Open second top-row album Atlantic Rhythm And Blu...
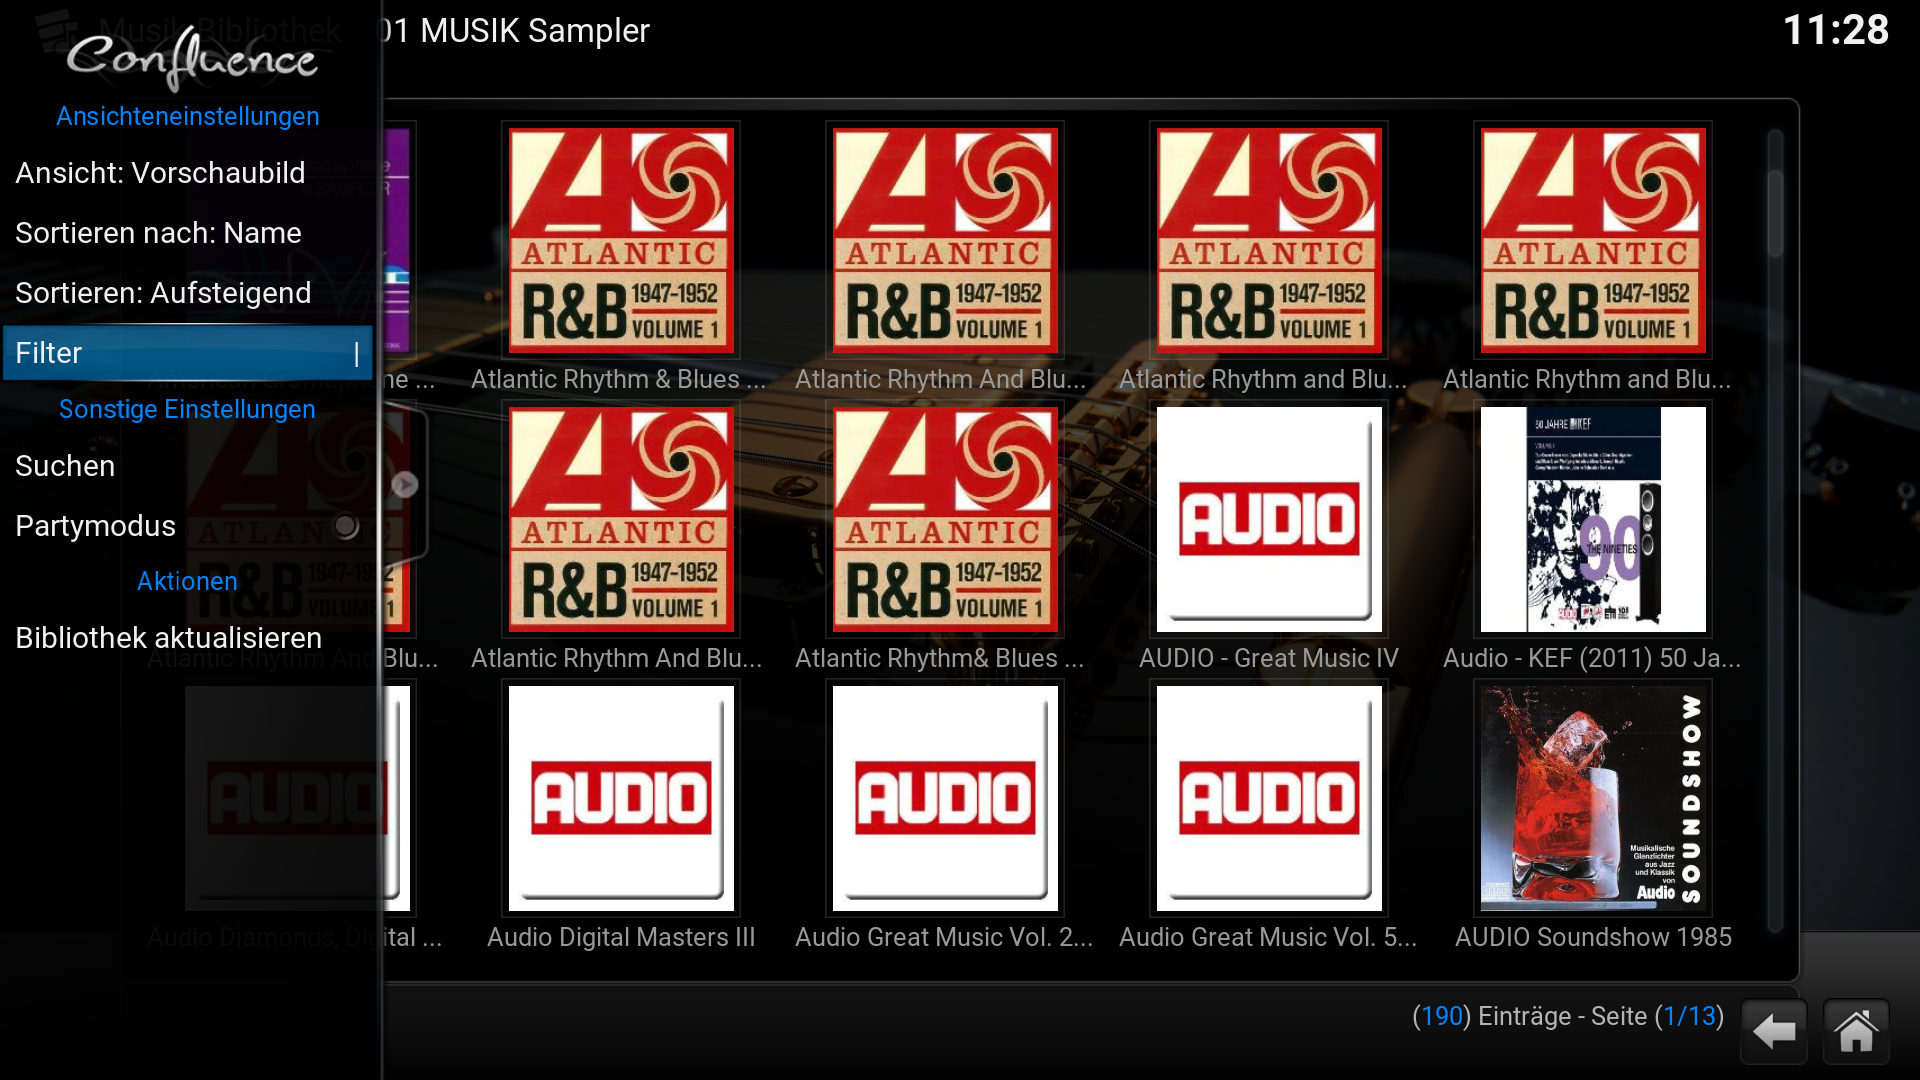Viewport: 1920px width, 1080px height. 945,240
